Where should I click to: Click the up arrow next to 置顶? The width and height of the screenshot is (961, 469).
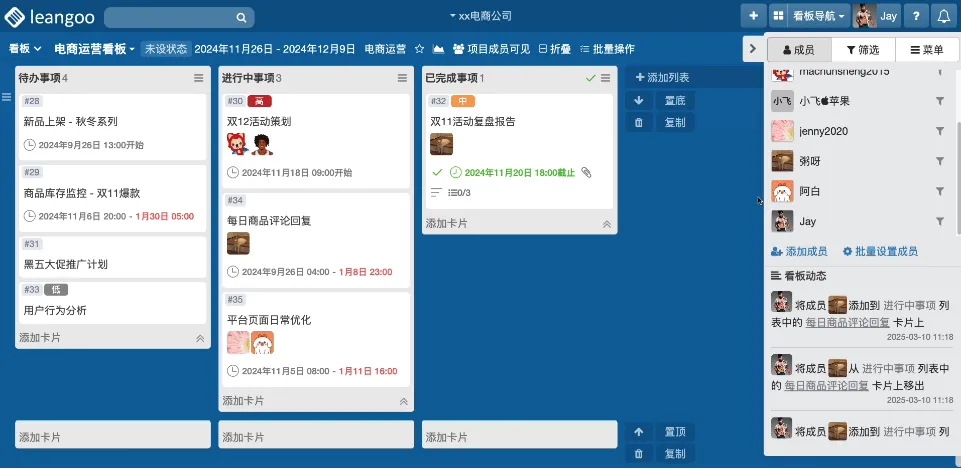(639, 432)
